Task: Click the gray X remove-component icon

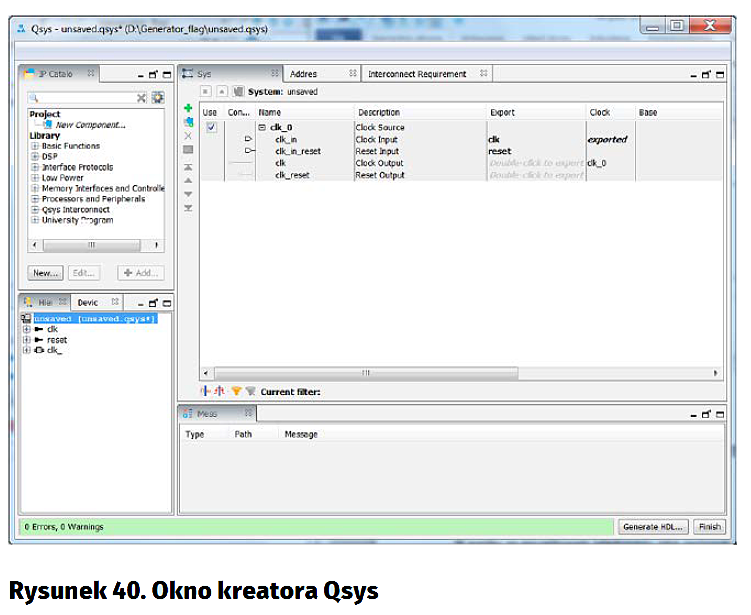Action: coord(188,136)
